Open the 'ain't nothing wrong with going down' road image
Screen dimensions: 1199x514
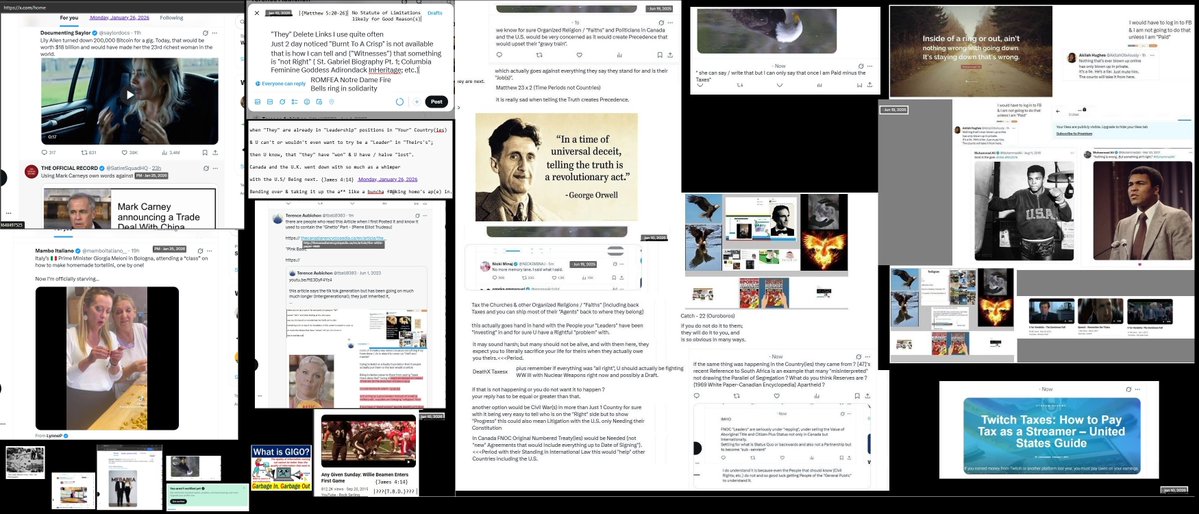click(970, 51)
